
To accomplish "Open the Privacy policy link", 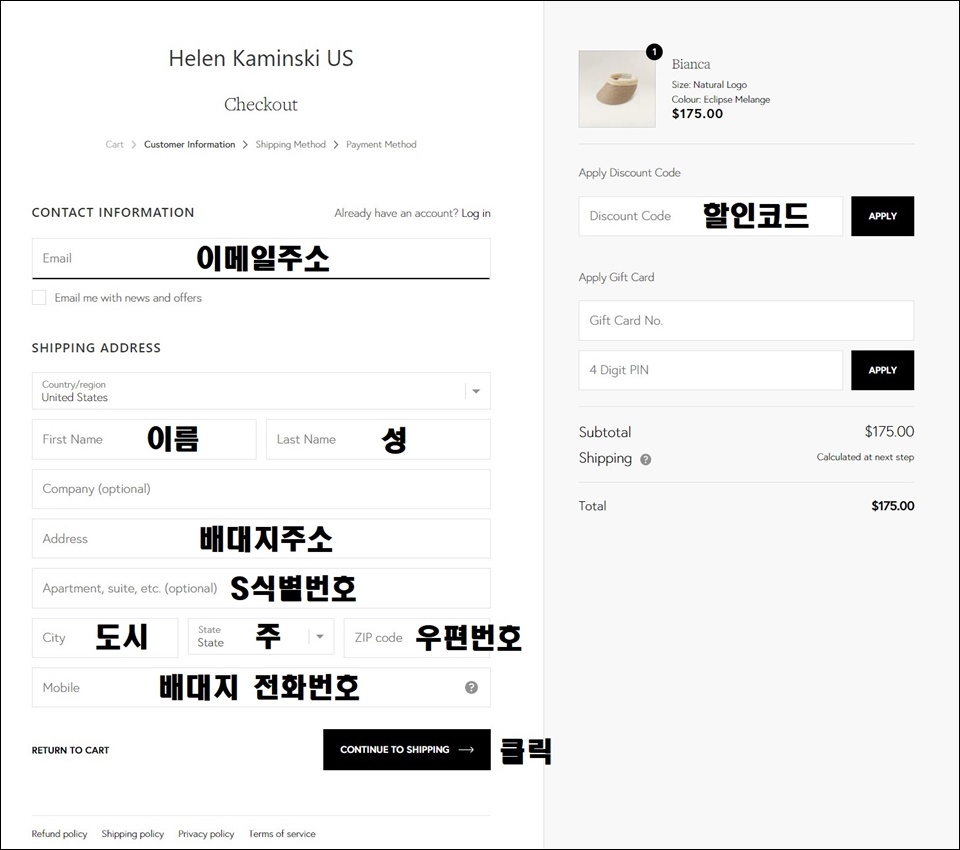I will pyautogui.click(x=206, y=833).
